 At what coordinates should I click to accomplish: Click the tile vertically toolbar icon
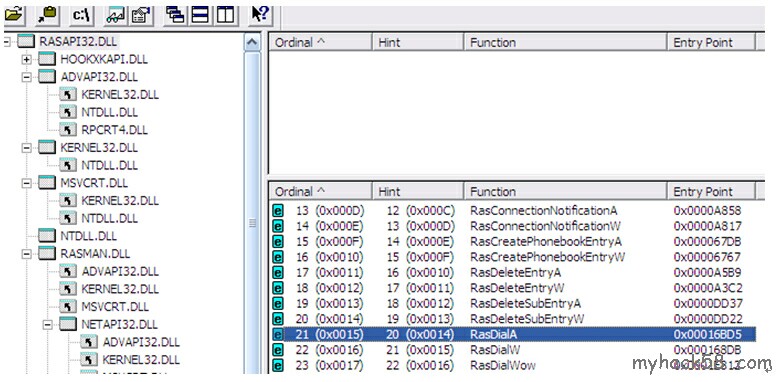(x=225, y=15)
